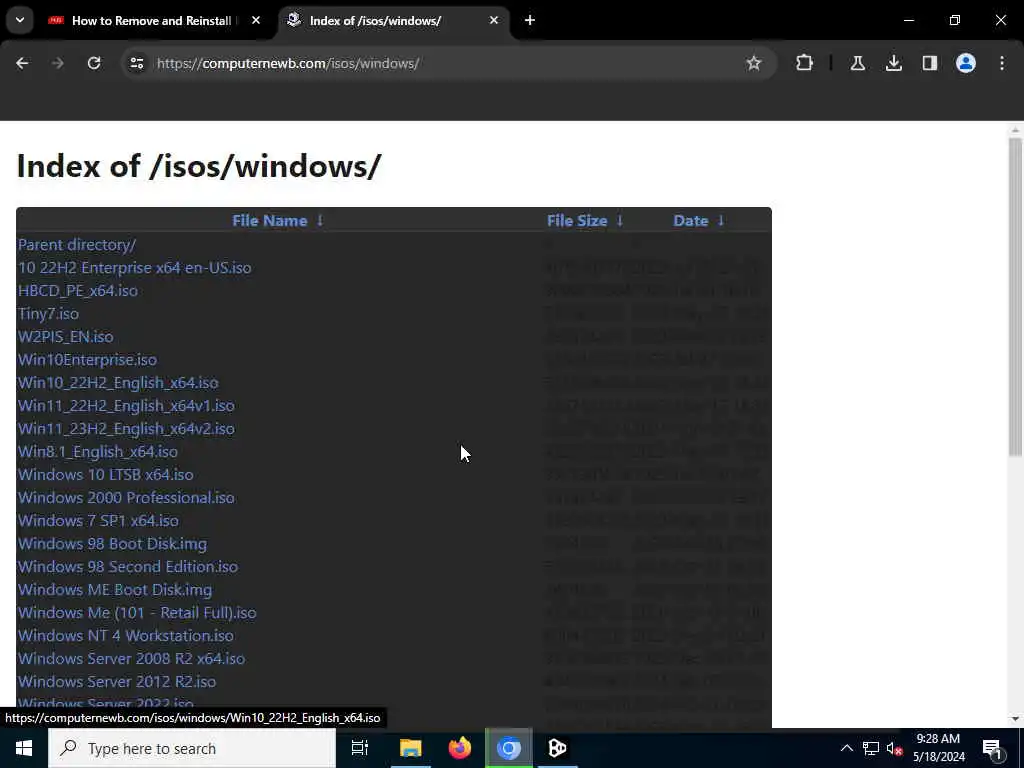Screen dimensions: 1024x768
Task: Click the File Name sort arrow
Action: 320,221
